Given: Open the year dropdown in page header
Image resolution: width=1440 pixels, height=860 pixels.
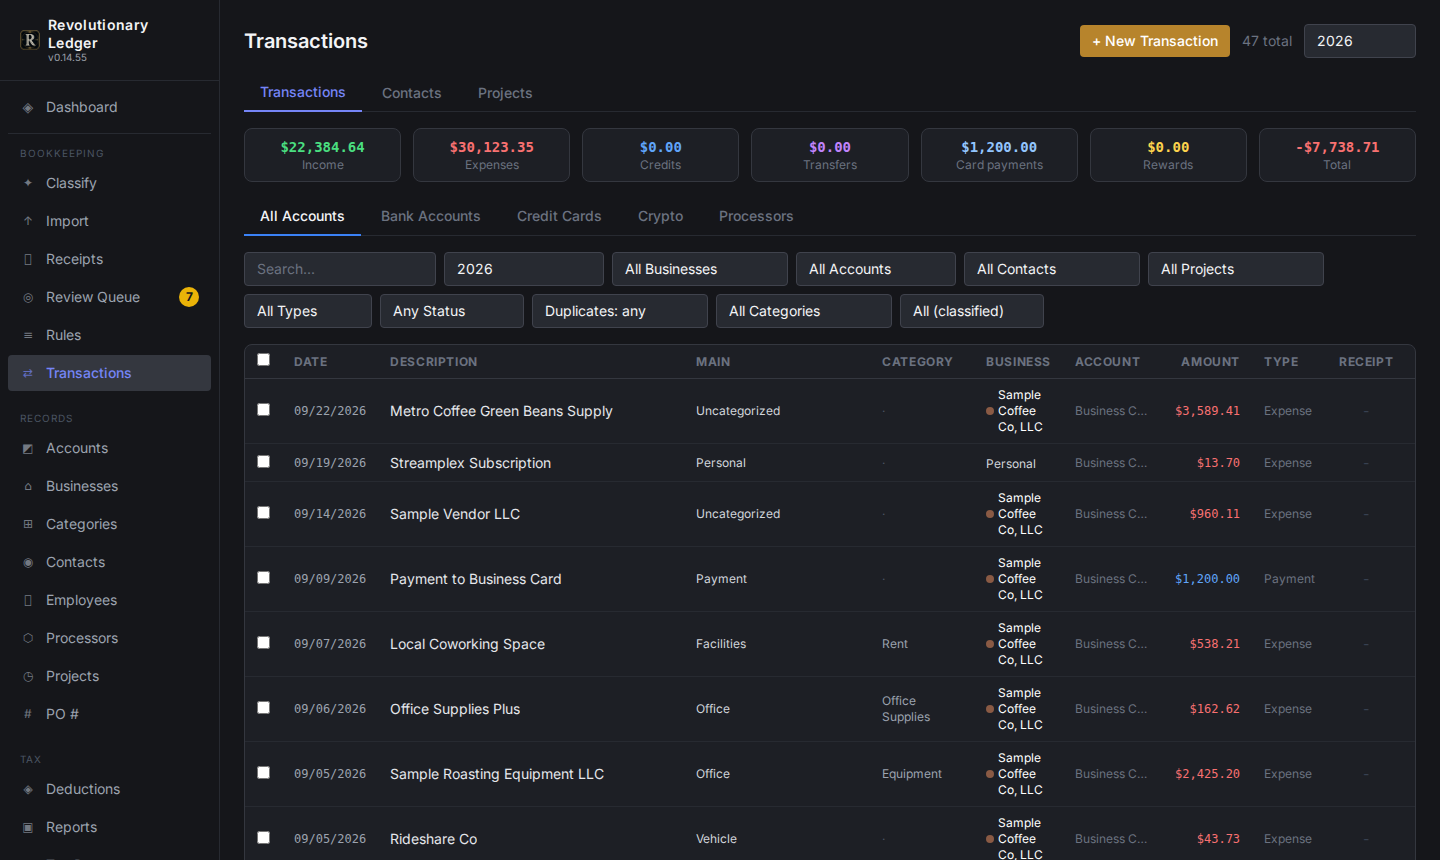Looking at the screenshot, I should pyautogui.click(x=1360, y=41).
